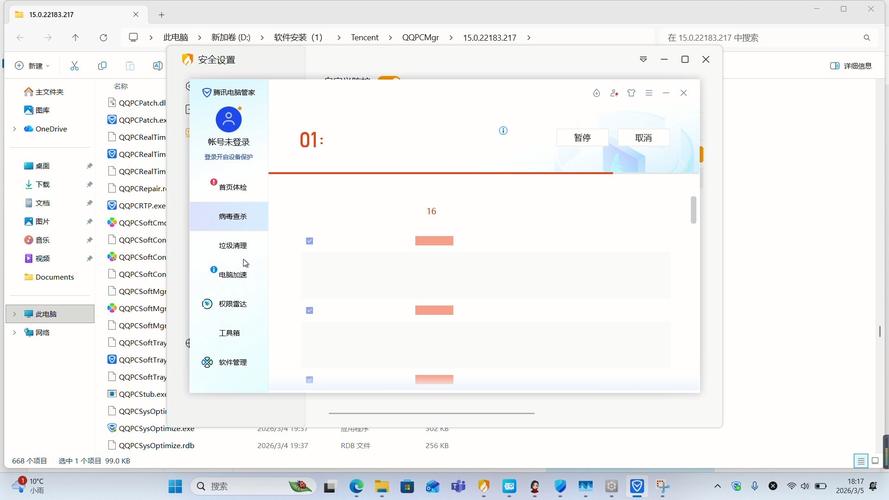Open the pin-down icon in 安全设置 title bar
This screenshot has width=889, height=500.
[x=643, y=59]
